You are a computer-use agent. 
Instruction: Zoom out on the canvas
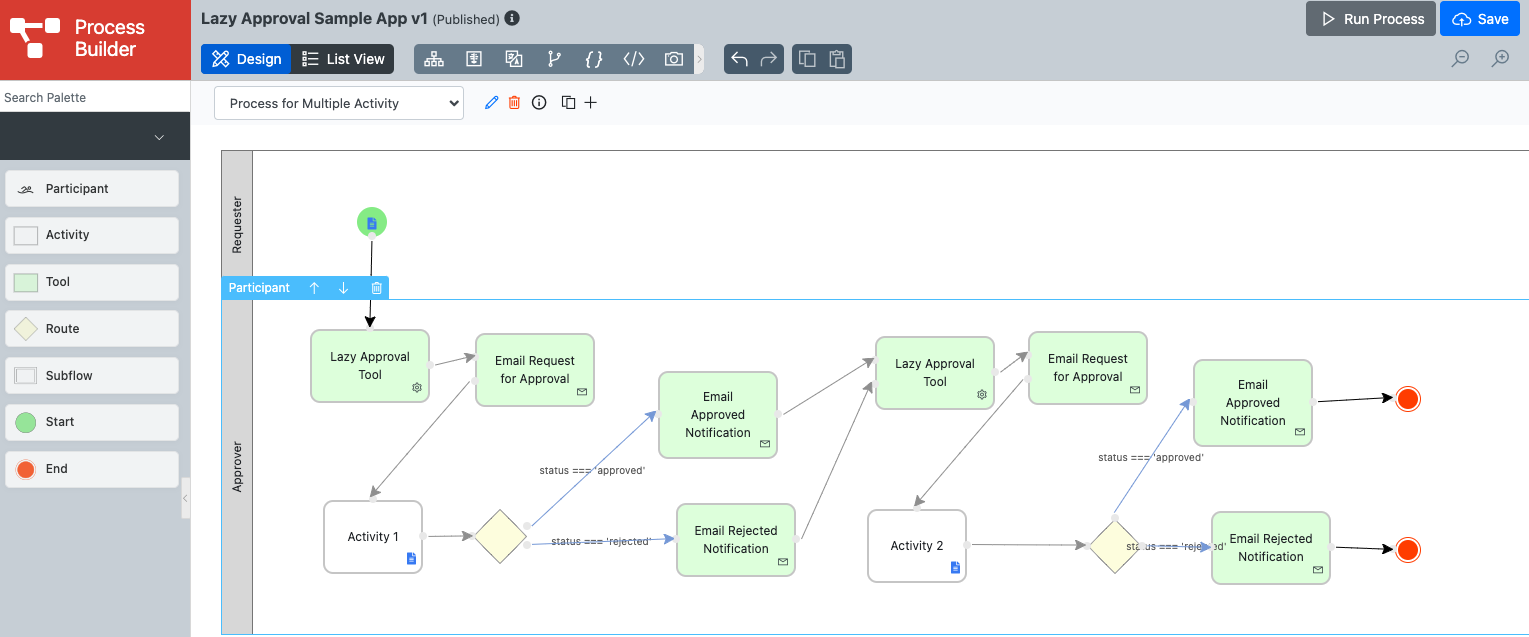pyautogui.click(x=1460, y=59)
